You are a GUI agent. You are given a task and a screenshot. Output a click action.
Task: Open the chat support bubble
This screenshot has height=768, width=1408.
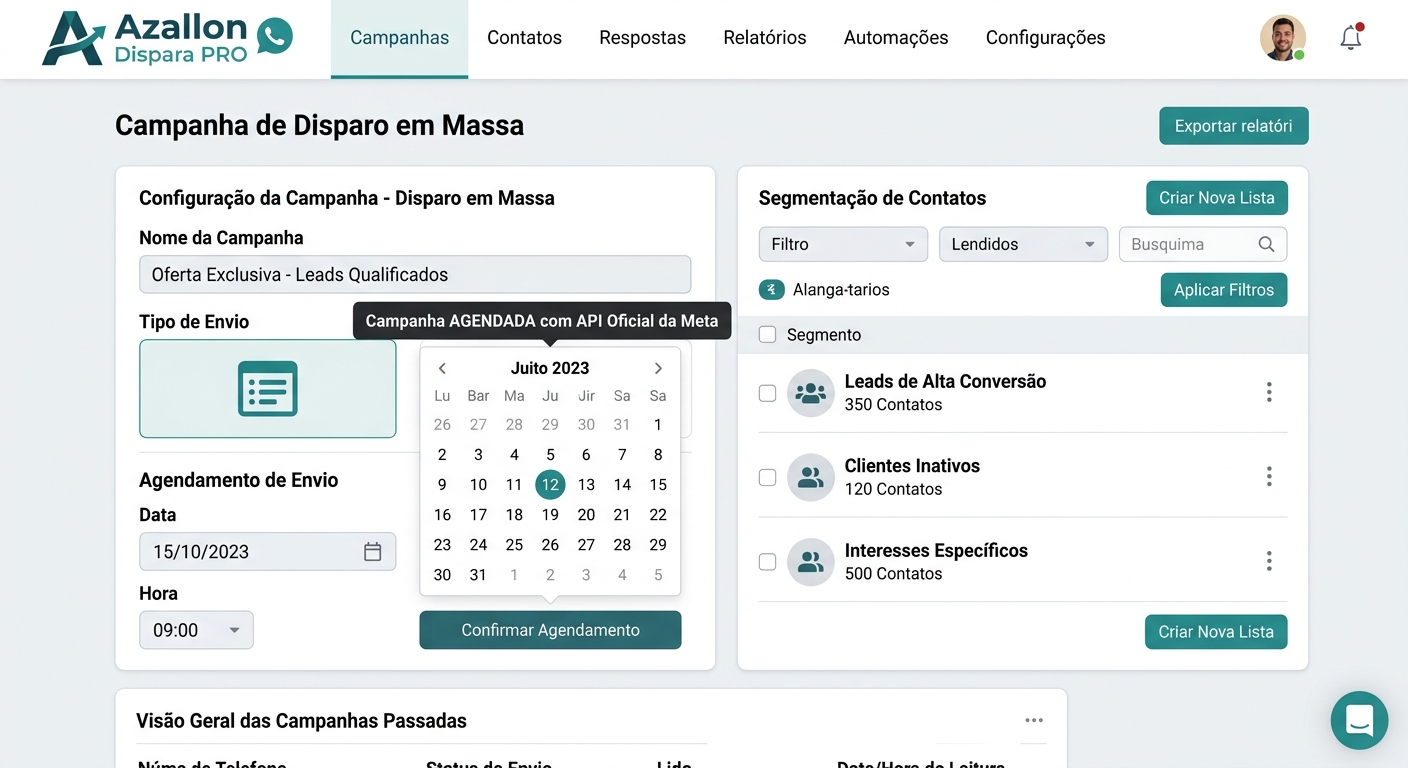tap(1359, 720)
